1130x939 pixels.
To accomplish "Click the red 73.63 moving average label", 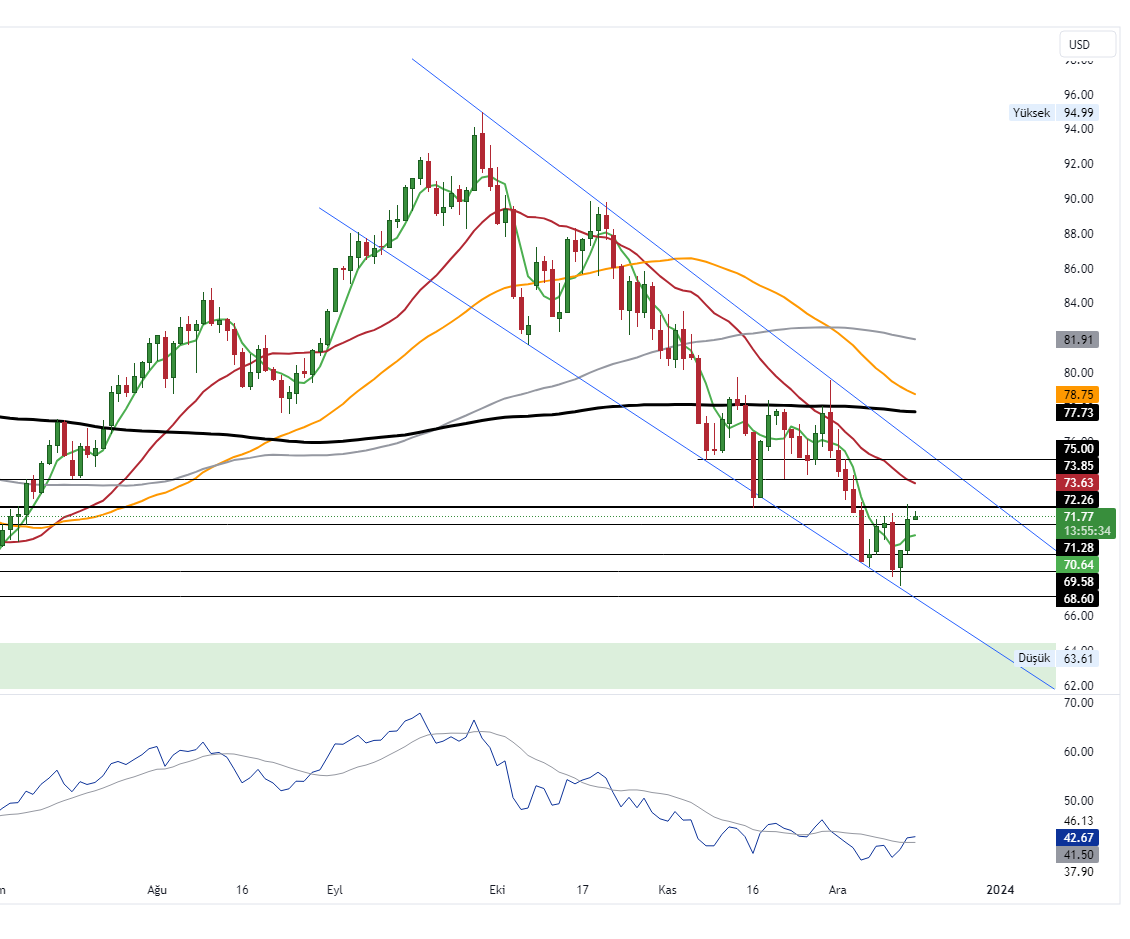I will tap(1076, 482).
